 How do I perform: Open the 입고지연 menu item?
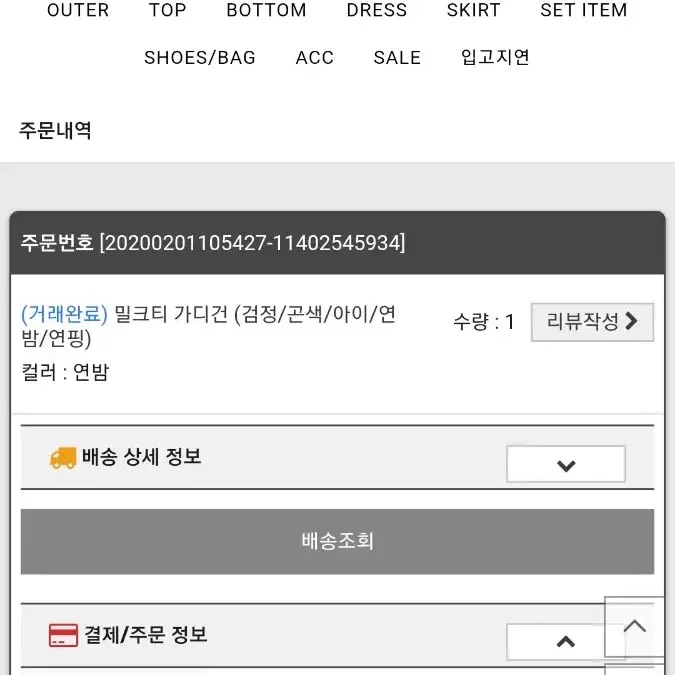[x=495, y=57]
